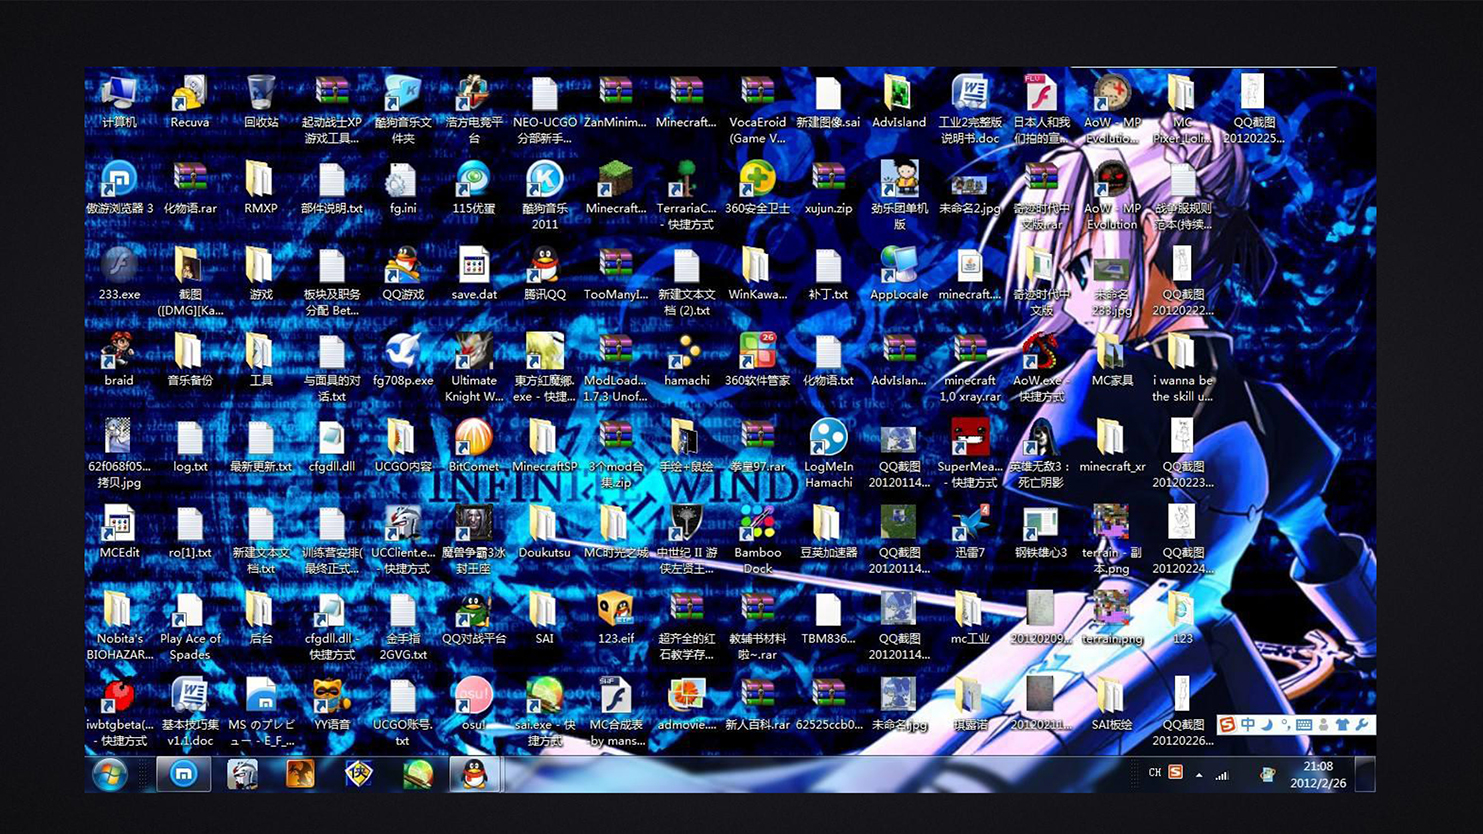The height and width of the screenshot is (834, 1483).
Task: Show hidden system tray icons arrow
Action: click(x=1198, y=774)
